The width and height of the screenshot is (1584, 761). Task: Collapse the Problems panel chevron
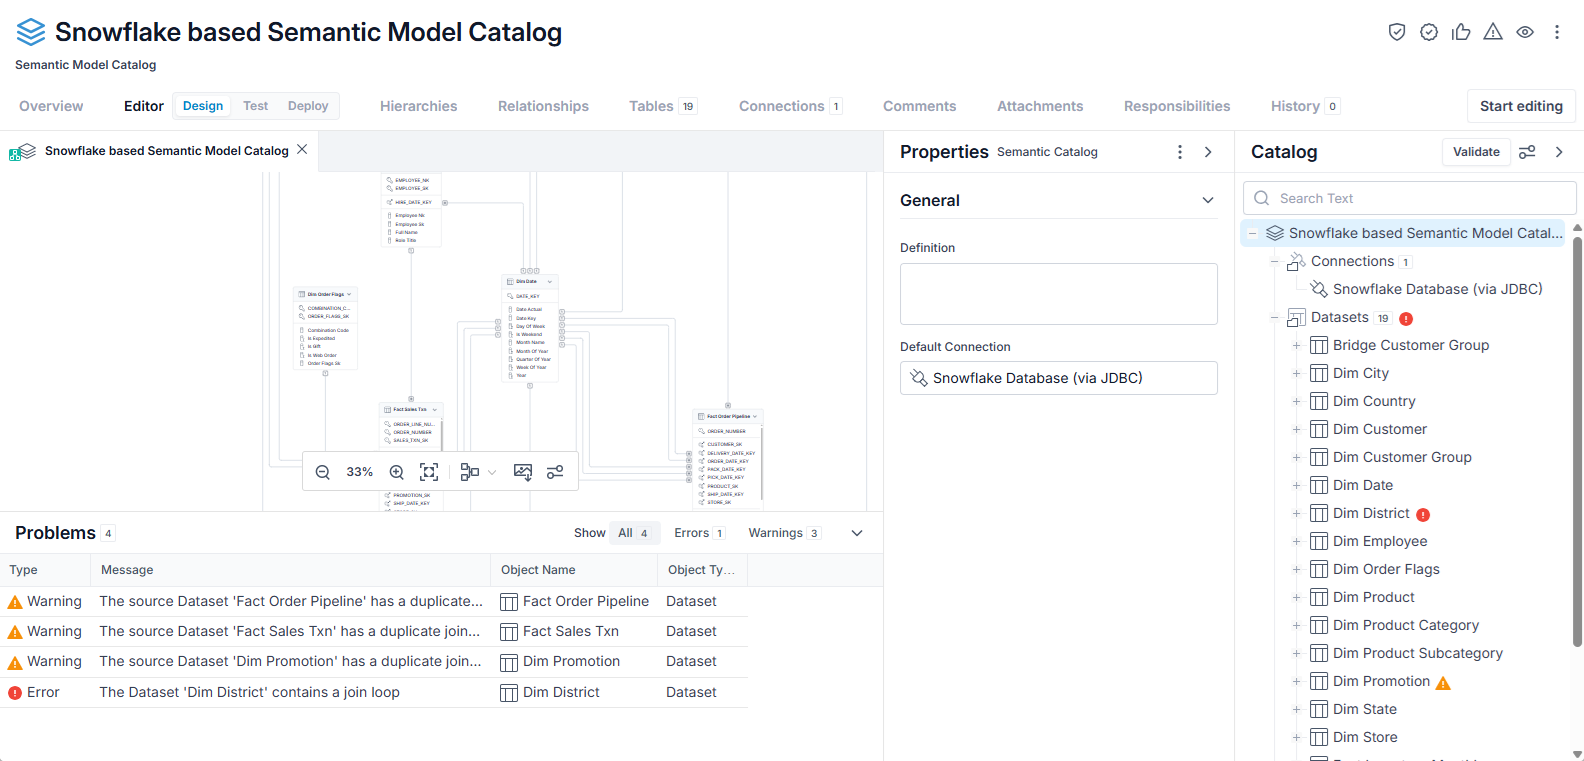pyautogui.click(x=857, y=533)
